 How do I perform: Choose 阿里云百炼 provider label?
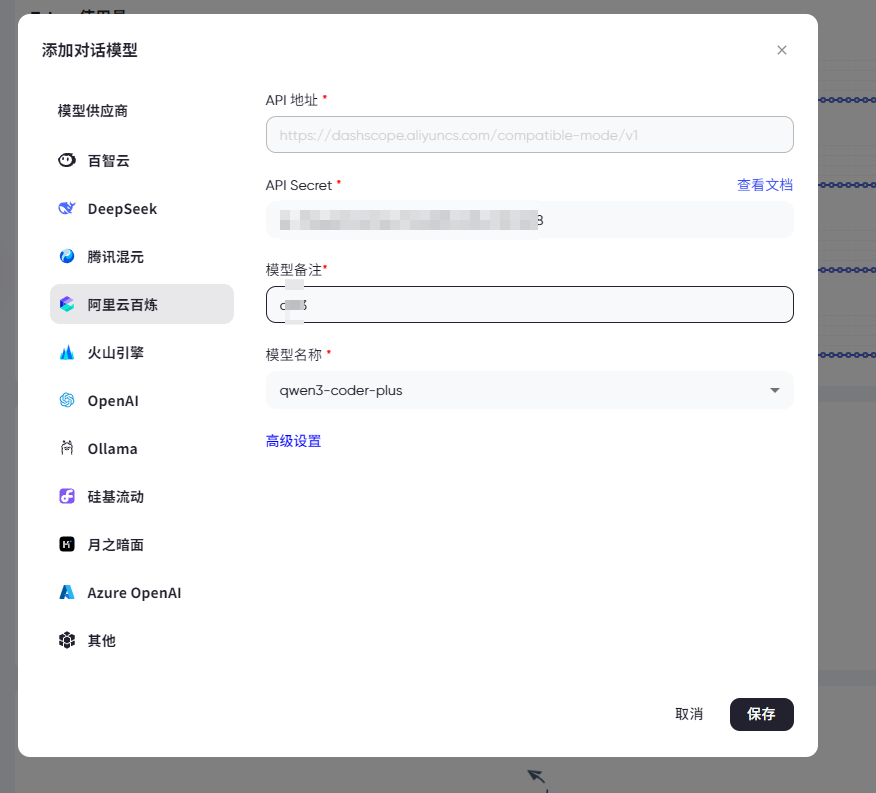point(122,305)
